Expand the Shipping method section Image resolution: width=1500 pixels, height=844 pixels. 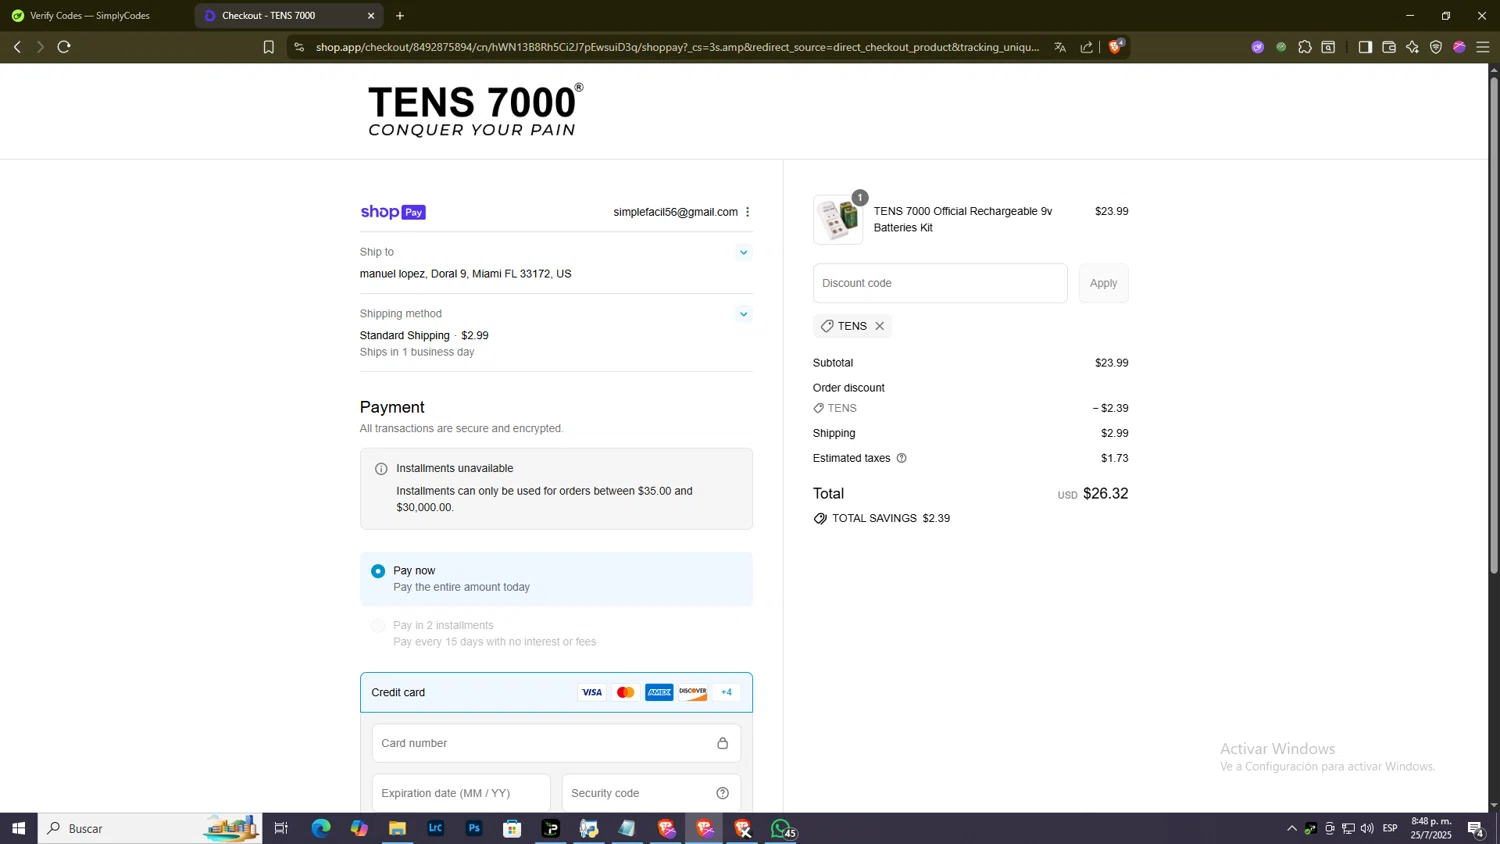tap(743, 314)
